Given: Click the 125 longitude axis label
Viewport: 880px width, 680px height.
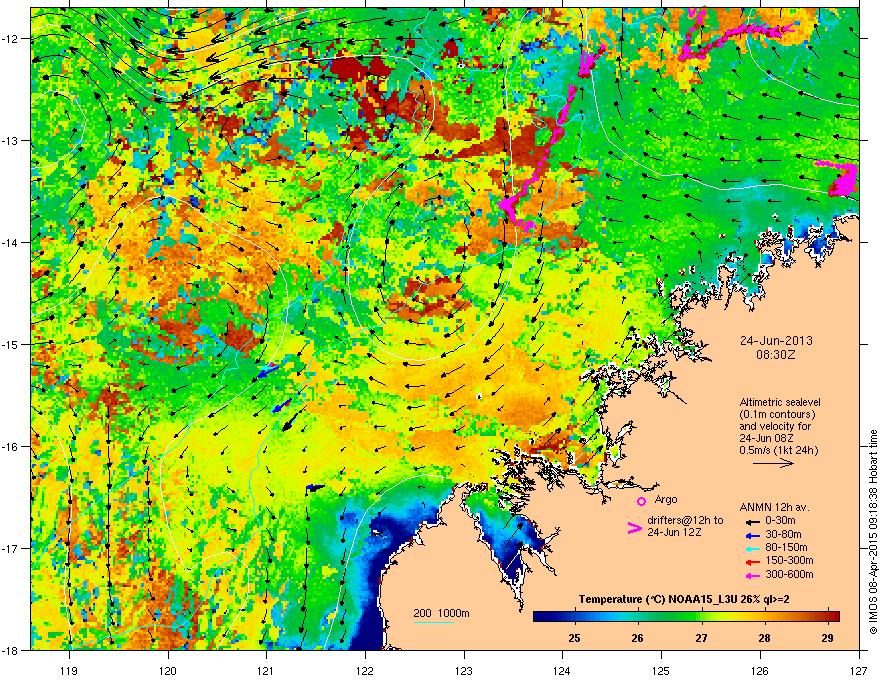Looking at the screenshot, I should click(661, 670).
